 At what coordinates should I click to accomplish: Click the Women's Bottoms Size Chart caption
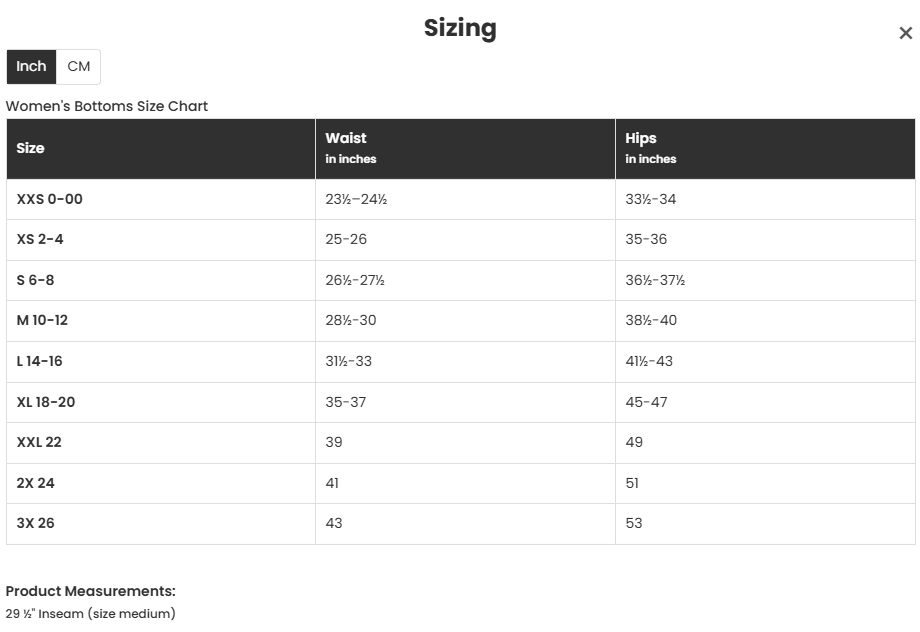pyautogui.click(x=107, y=106)
